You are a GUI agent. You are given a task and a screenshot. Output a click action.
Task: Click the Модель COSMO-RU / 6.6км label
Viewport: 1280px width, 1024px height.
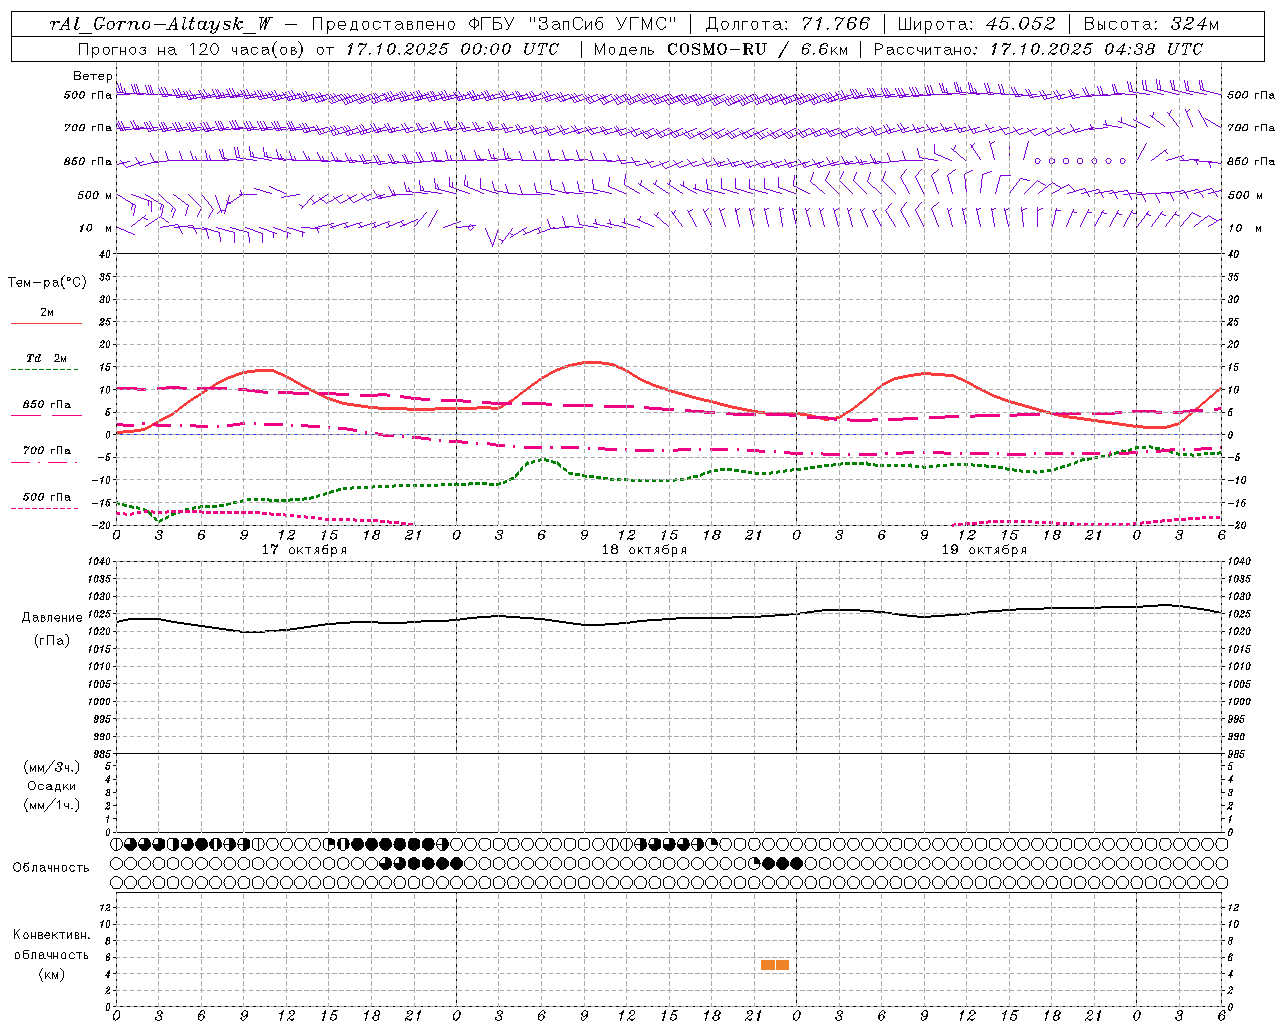[721, 49]
